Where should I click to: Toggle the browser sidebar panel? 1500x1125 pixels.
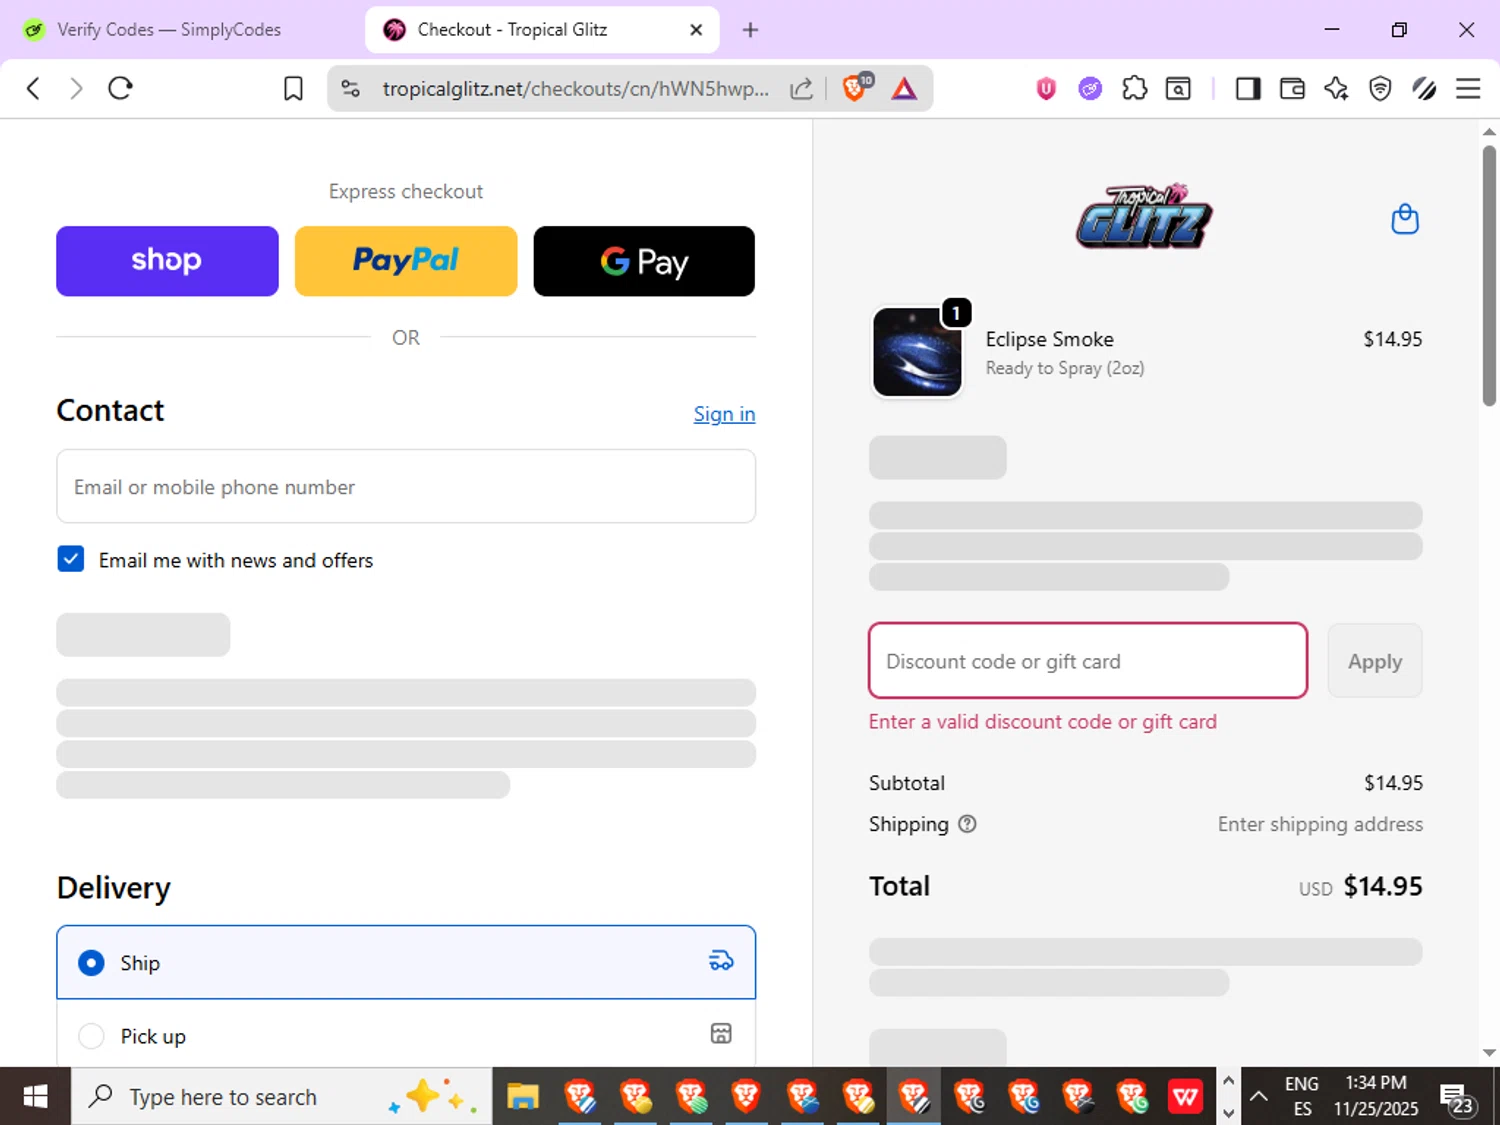click(x=1248, y=89)
